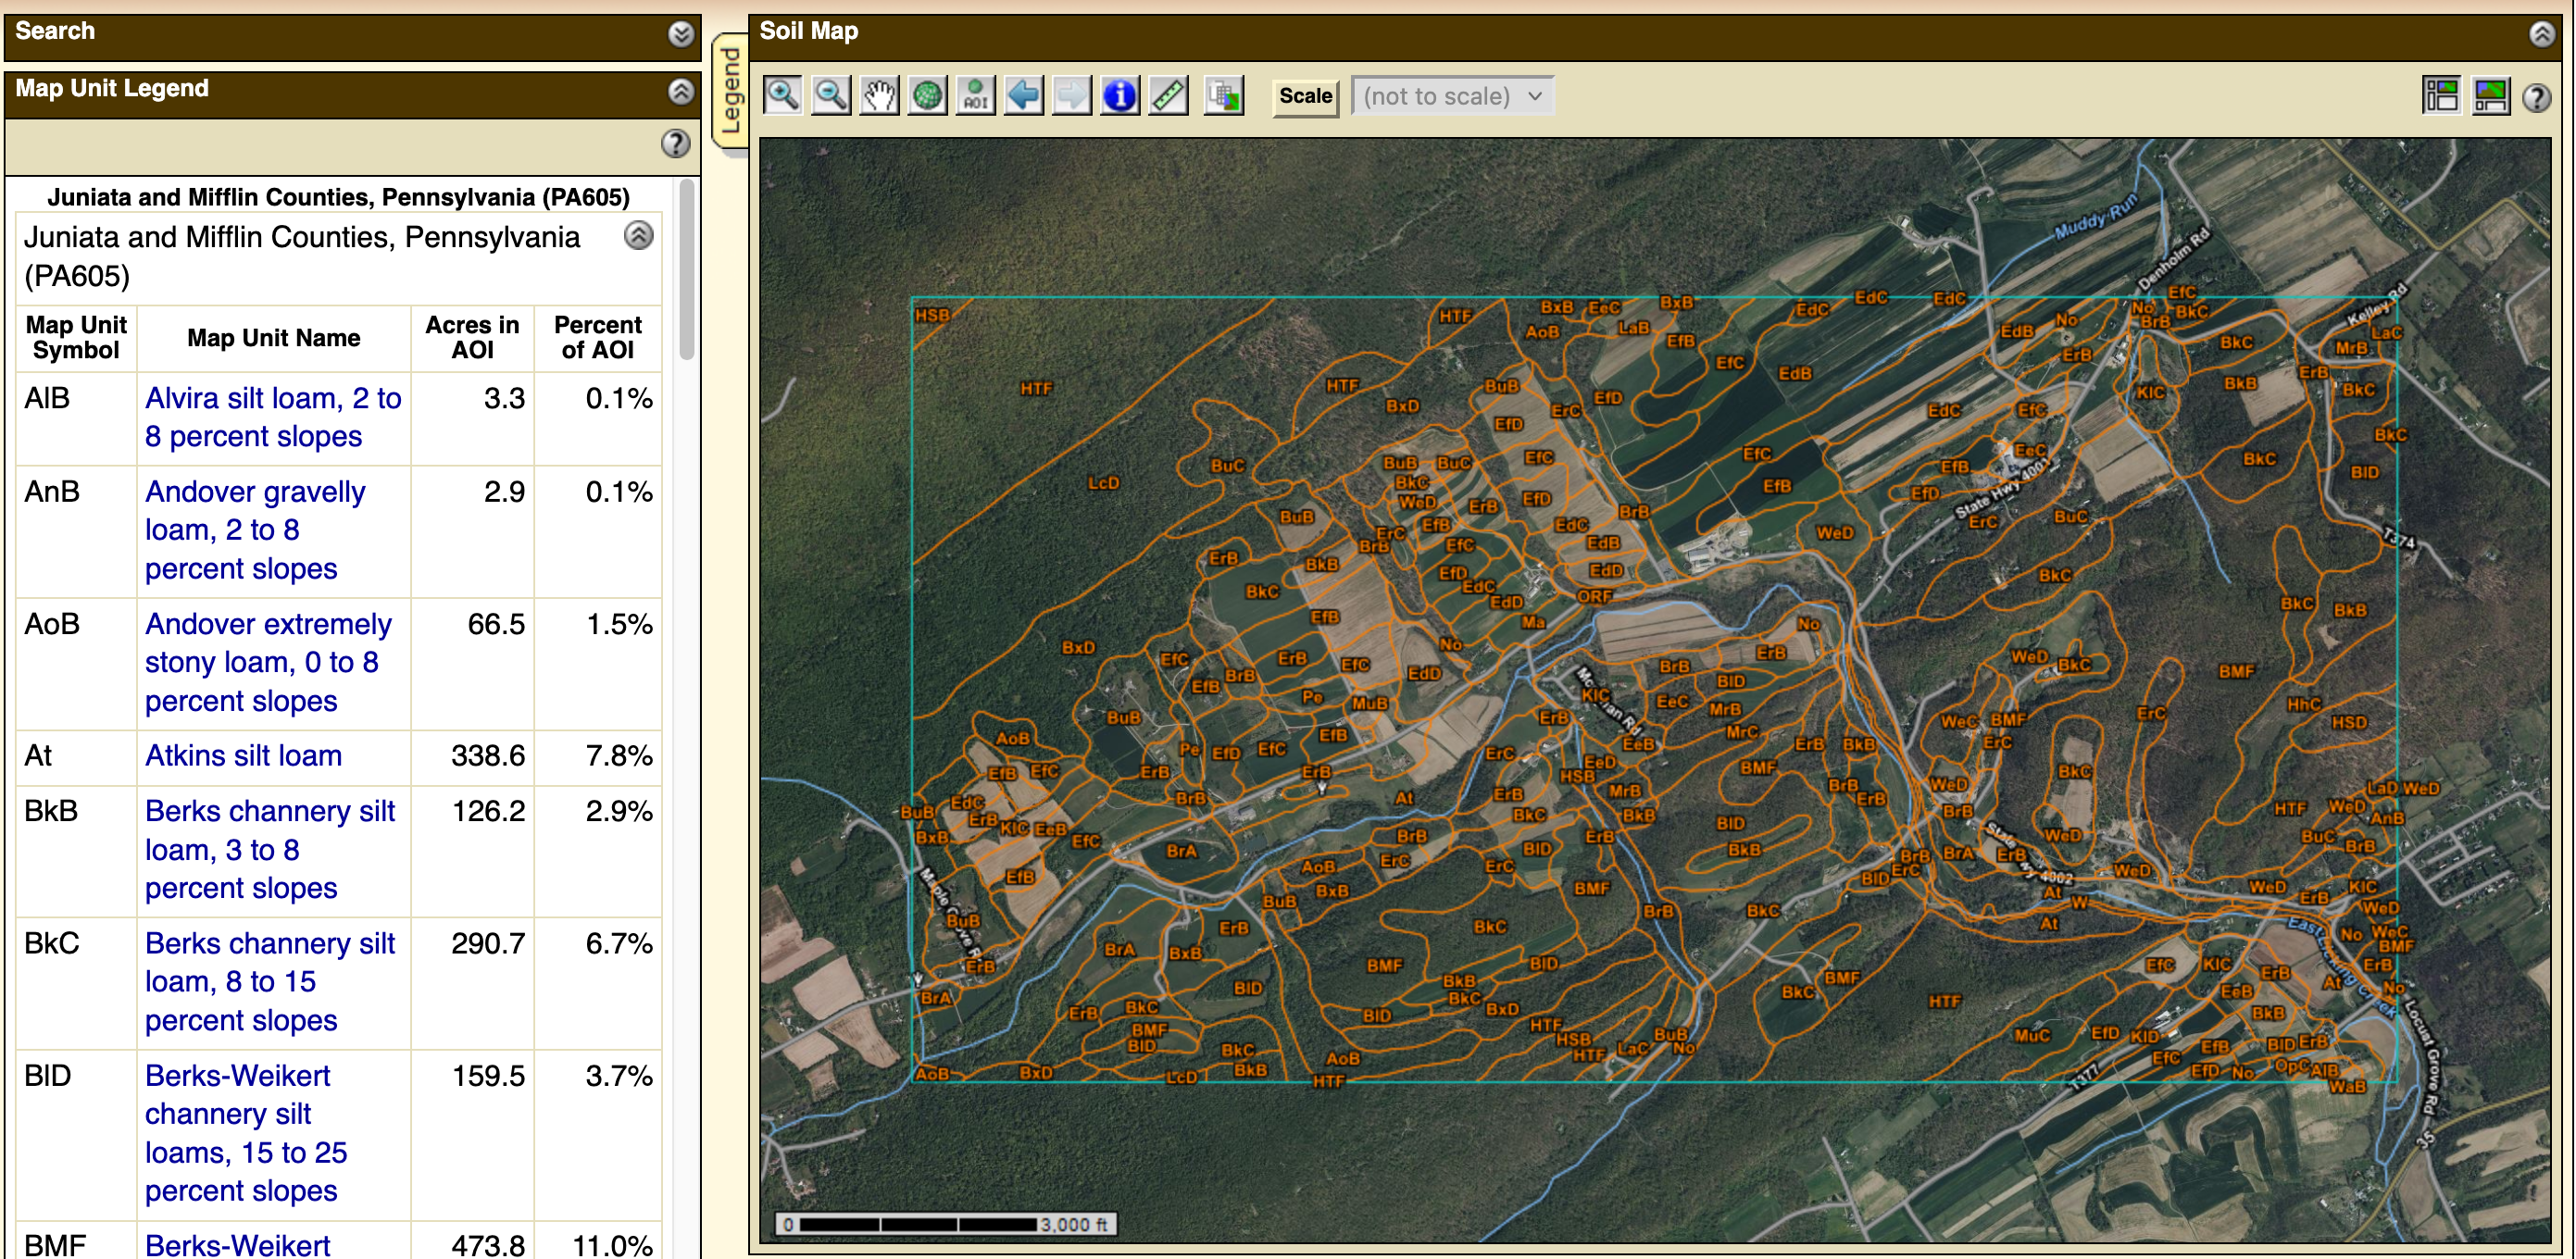2576x1259 pixels.
Task: Open Berks-Weikert 15 to 25 percent link
Action: coord(246,1133)
